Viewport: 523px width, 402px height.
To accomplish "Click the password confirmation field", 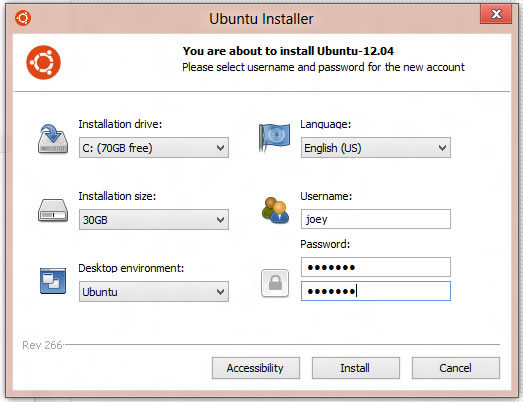I will tap(376, 291).
